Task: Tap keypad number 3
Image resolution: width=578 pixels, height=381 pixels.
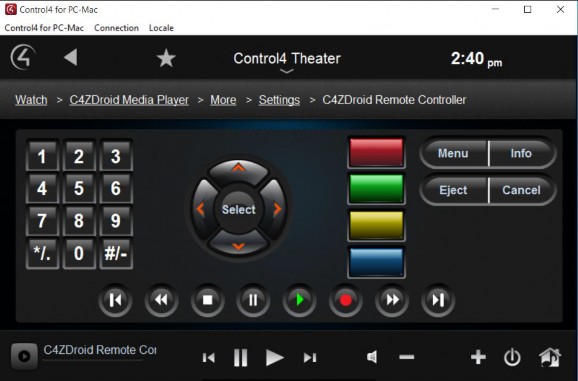Action: (x=116, y=156)
